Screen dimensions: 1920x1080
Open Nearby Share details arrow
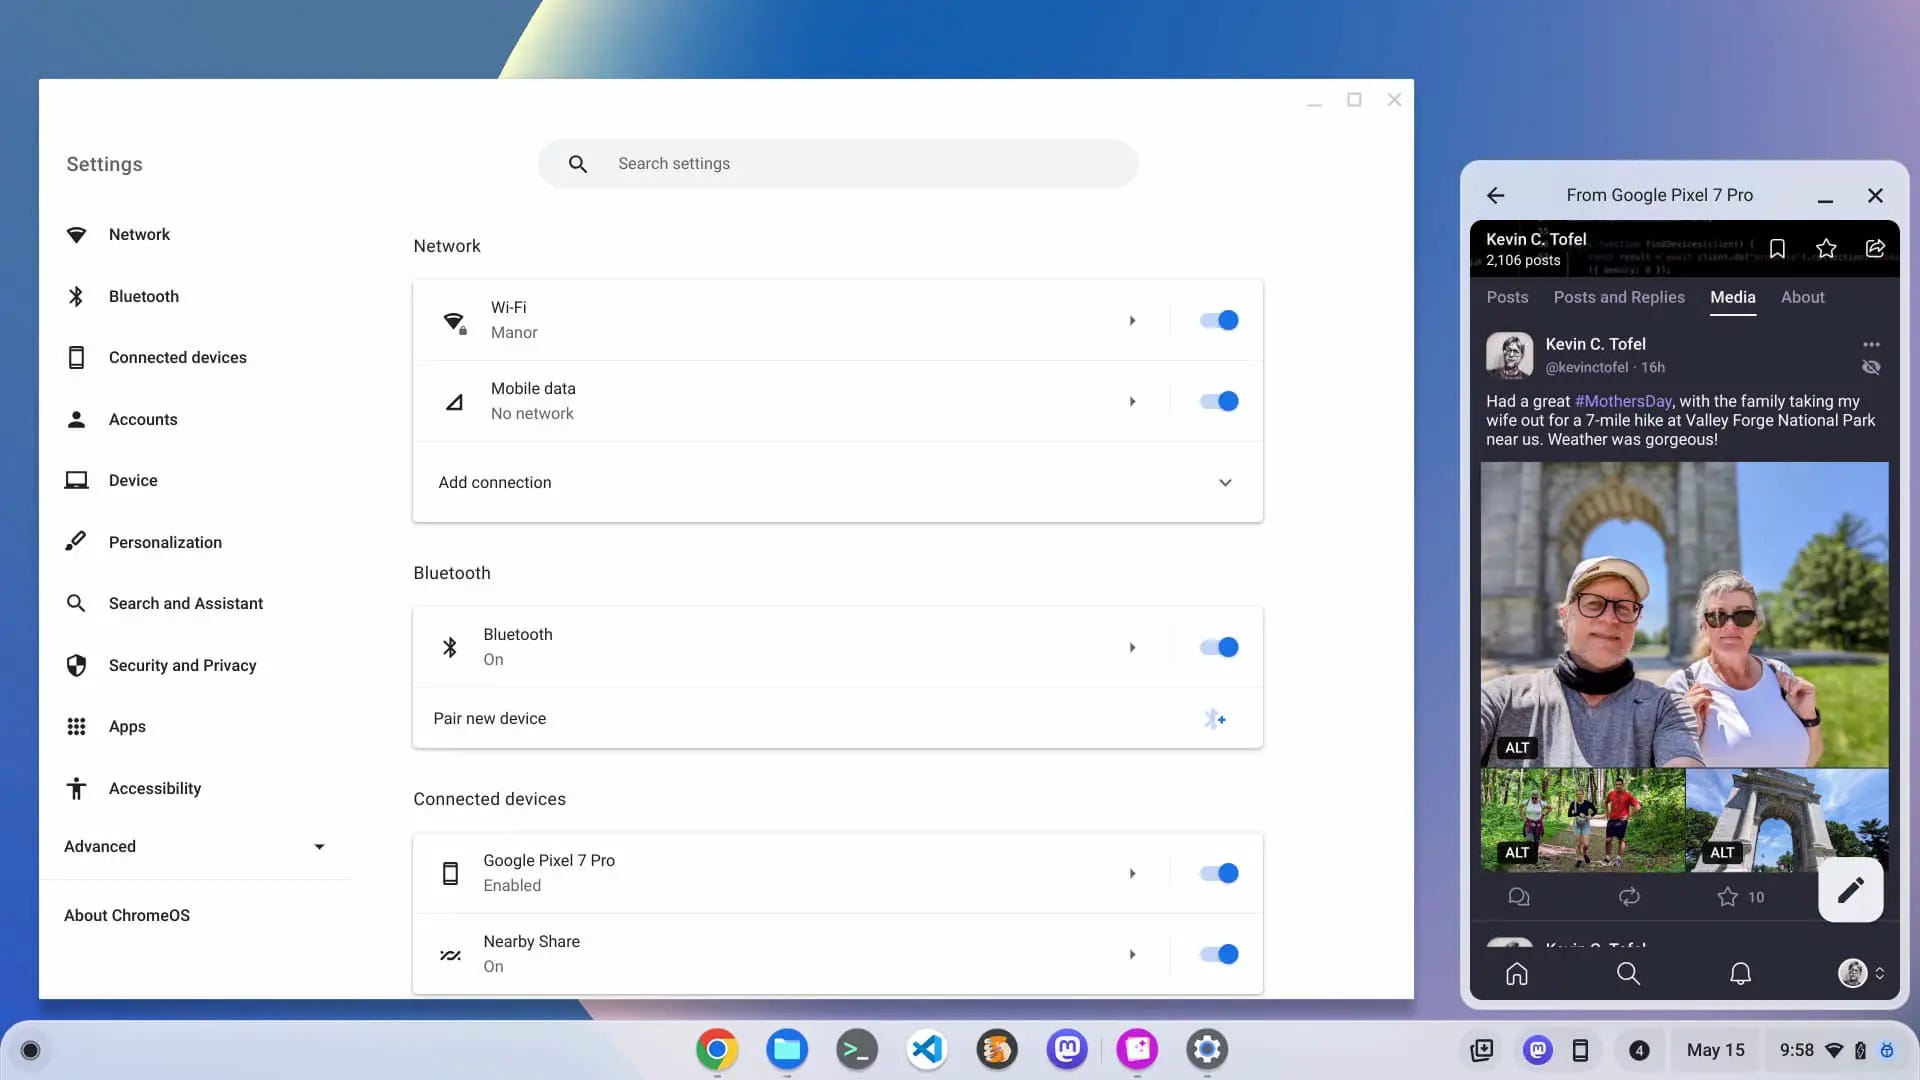(x=1132, y=955)
